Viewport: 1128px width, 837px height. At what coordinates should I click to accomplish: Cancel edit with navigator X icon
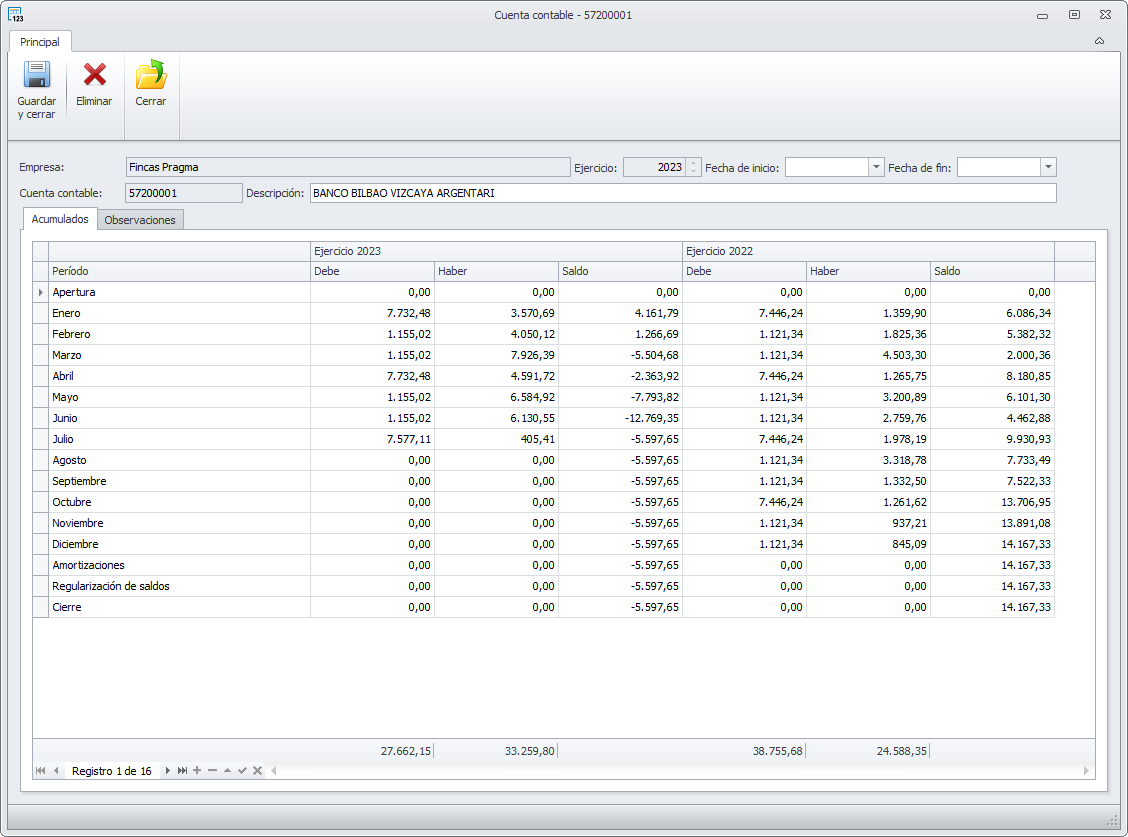(x=257, y=771)
